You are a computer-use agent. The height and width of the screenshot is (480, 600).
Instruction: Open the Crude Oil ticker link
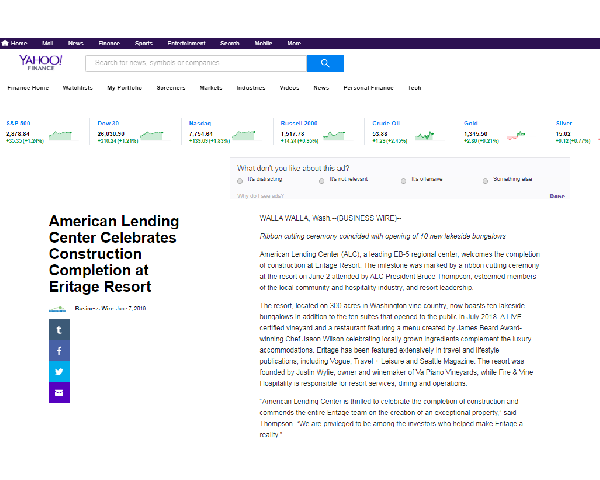click(386, 123)
